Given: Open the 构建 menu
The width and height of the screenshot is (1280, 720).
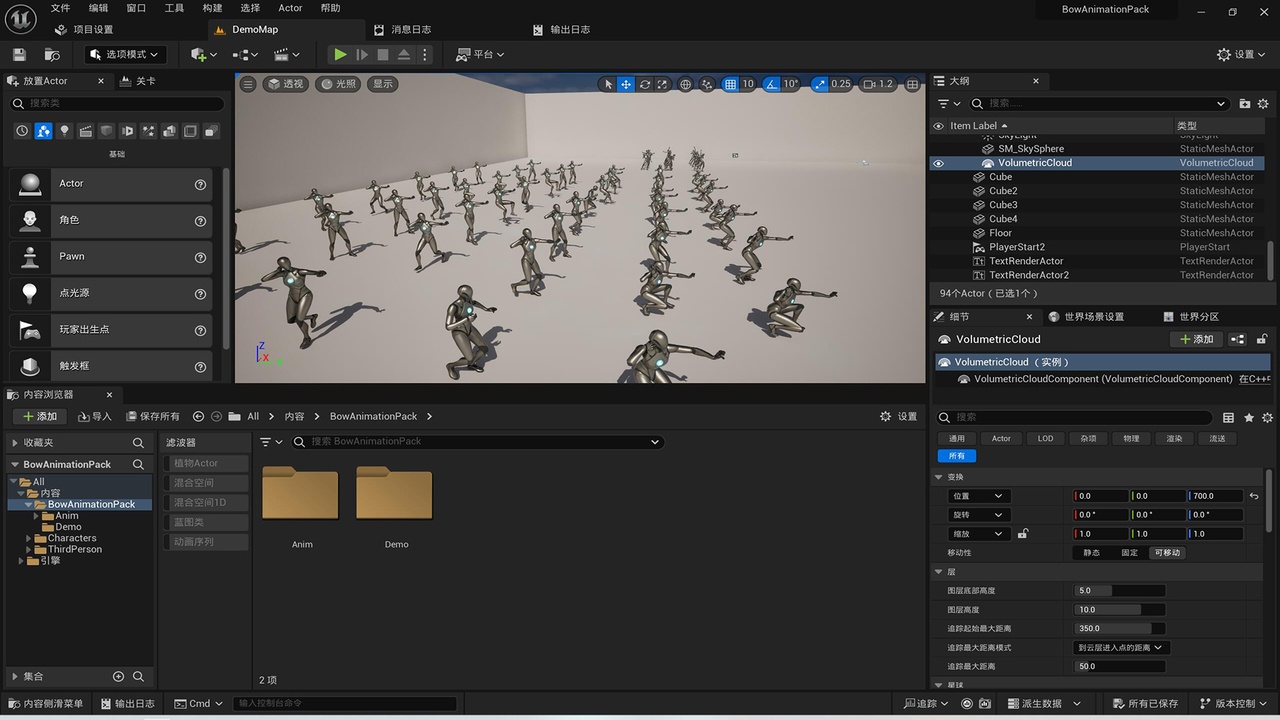Looking at the screenshot, I should coord(212,8).
